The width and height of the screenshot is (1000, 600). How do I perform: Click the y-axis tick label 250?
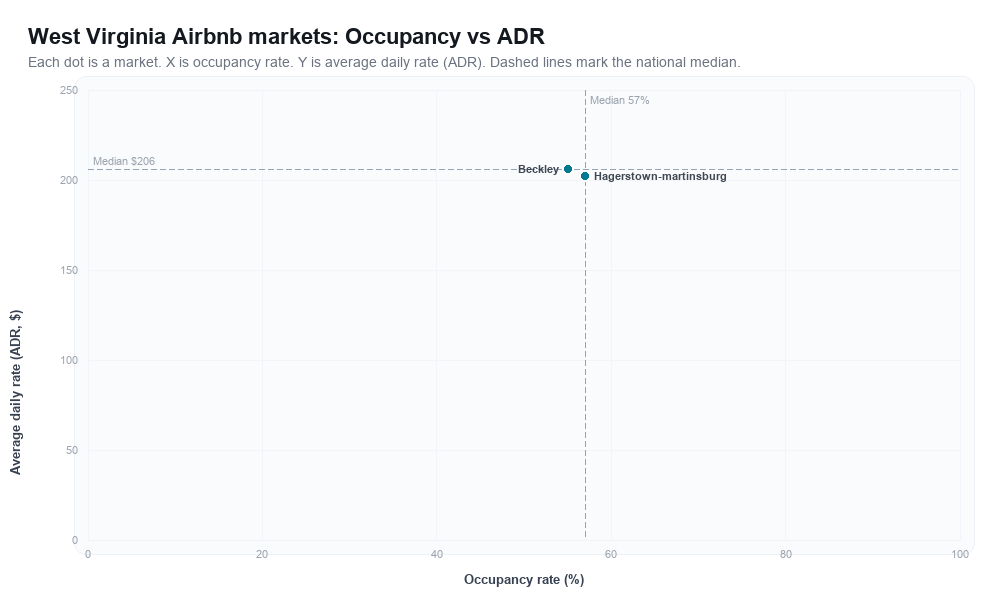pos(69,91)
